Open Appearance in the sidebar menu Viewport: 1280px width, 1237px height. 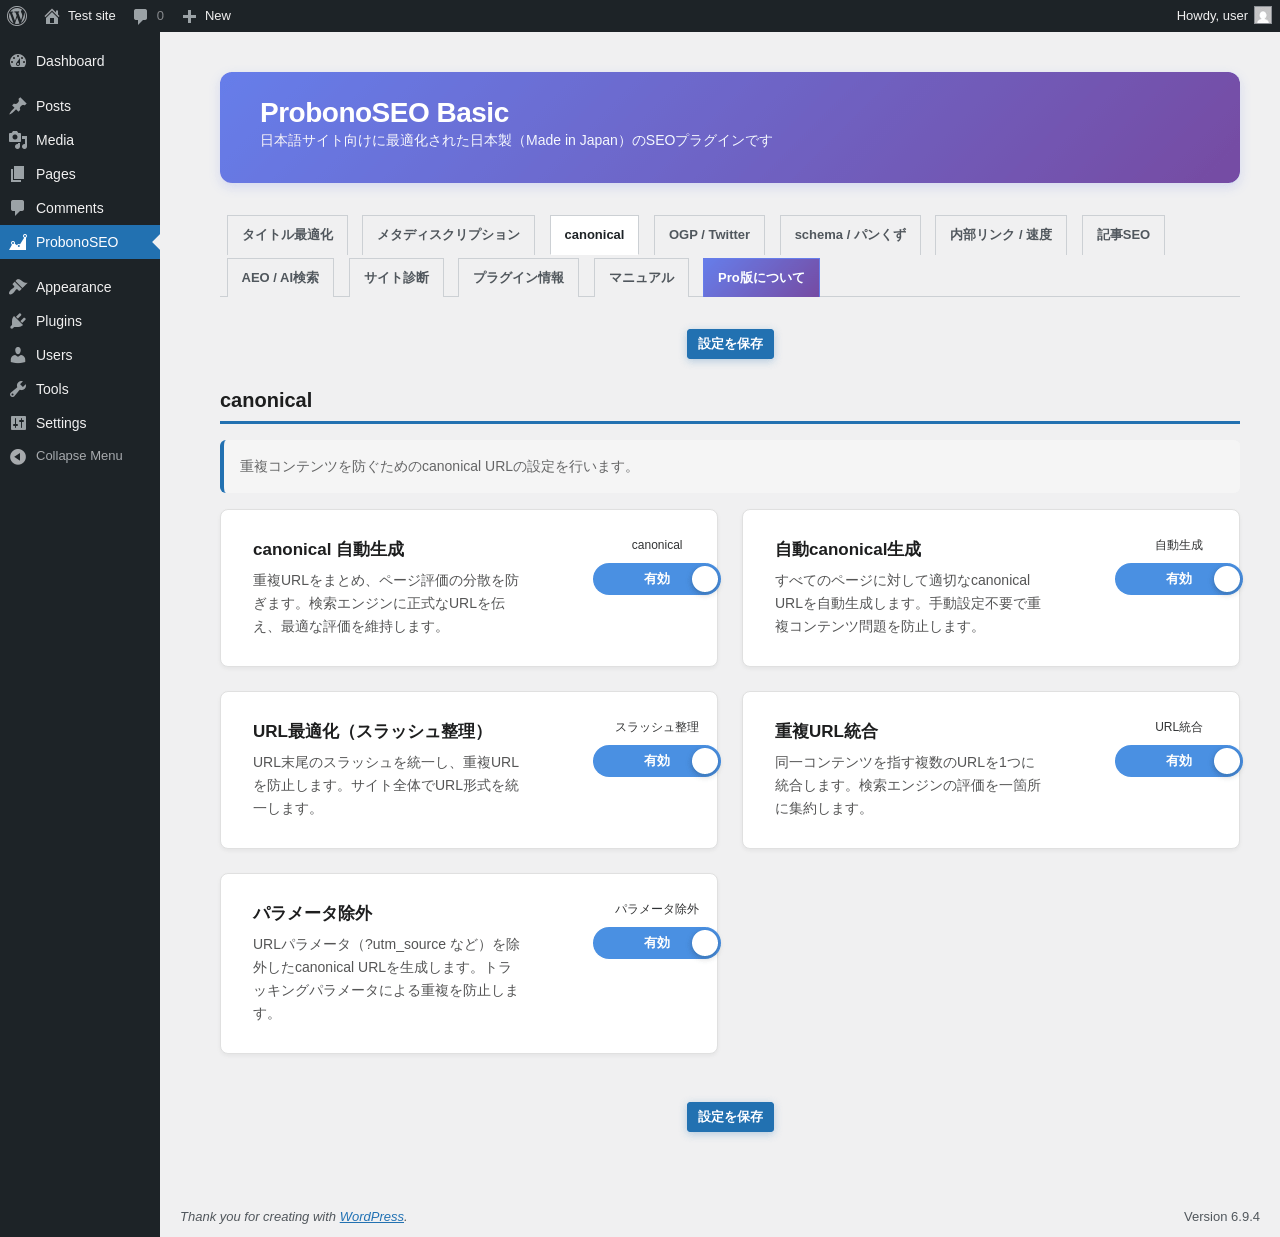click(80, 287)
